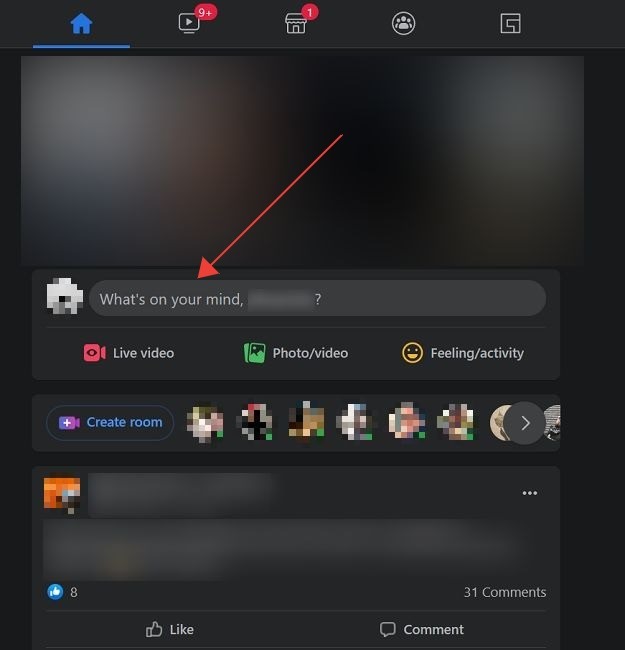Viewport: 625px width, 650px height.
Task: View the reaction count 8
Action: point(74,592)
